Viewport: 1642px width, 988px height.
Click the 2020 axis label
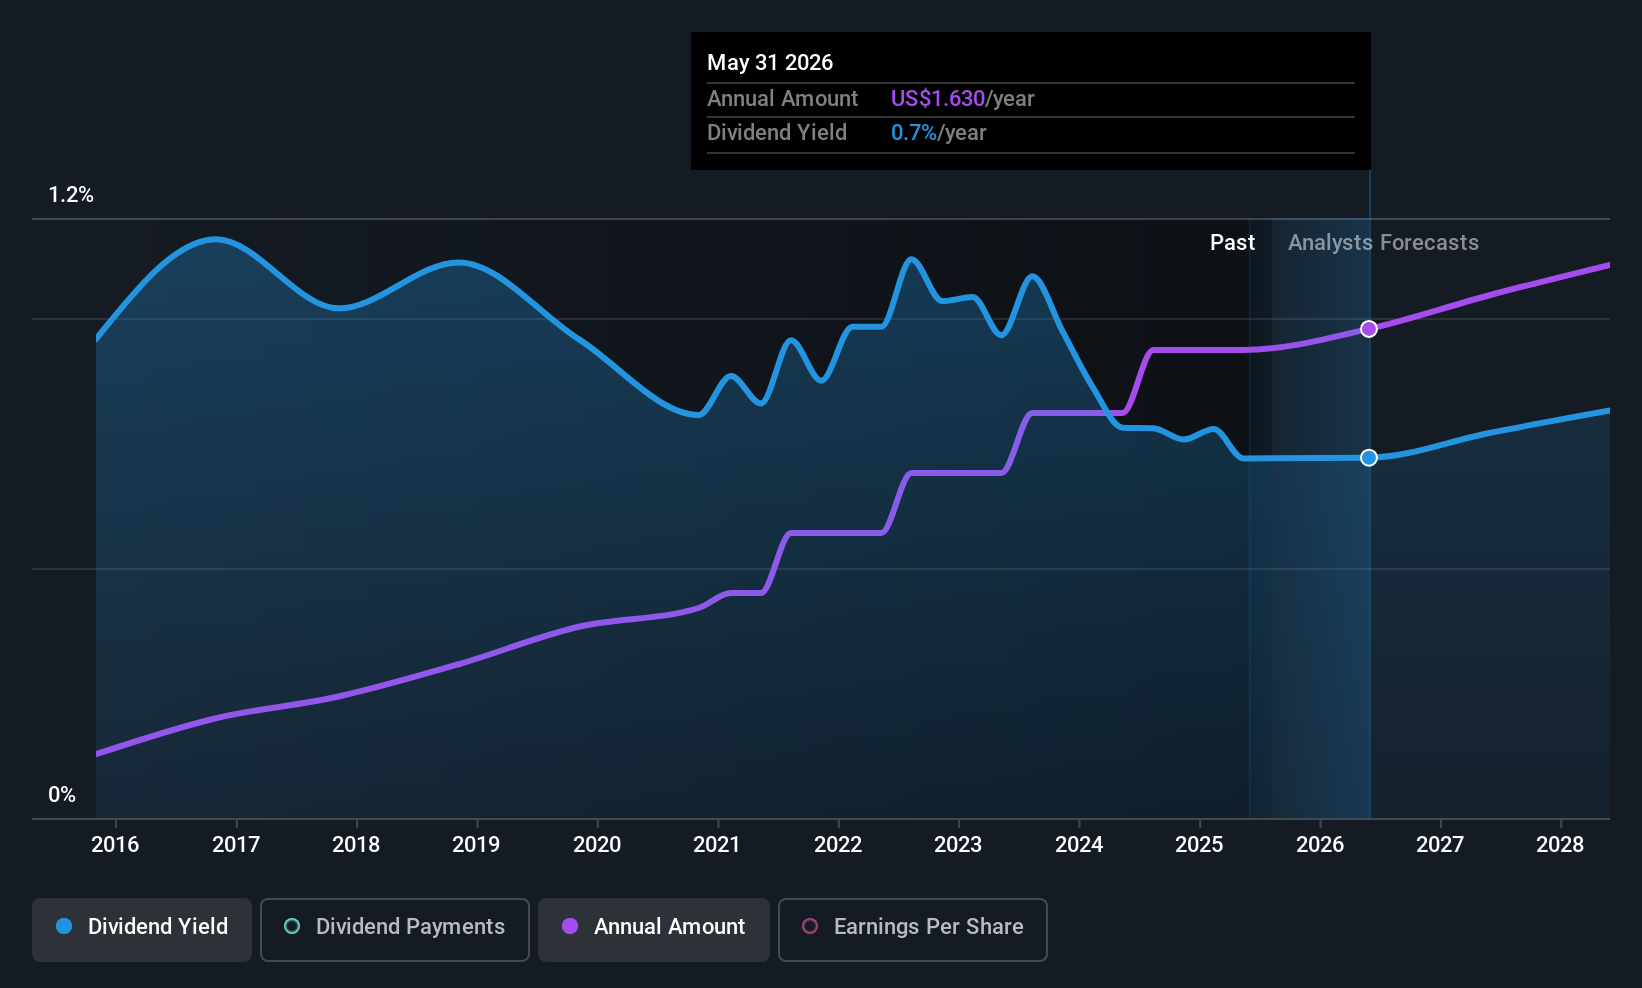[597, 844]
